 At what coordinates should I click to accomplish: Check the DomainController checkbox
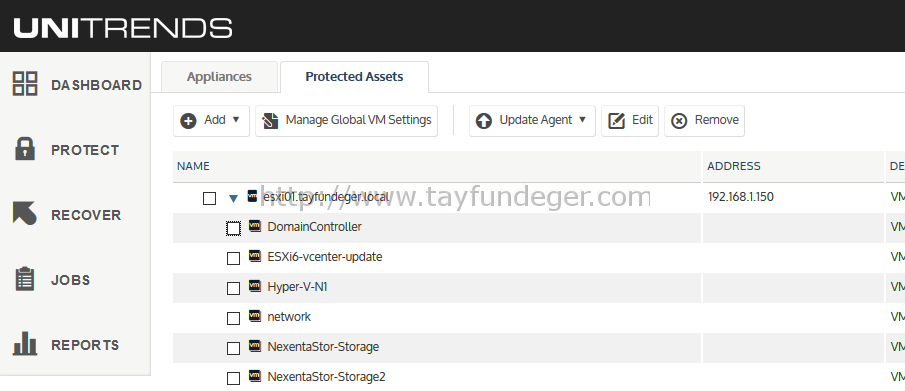point(233,228)
